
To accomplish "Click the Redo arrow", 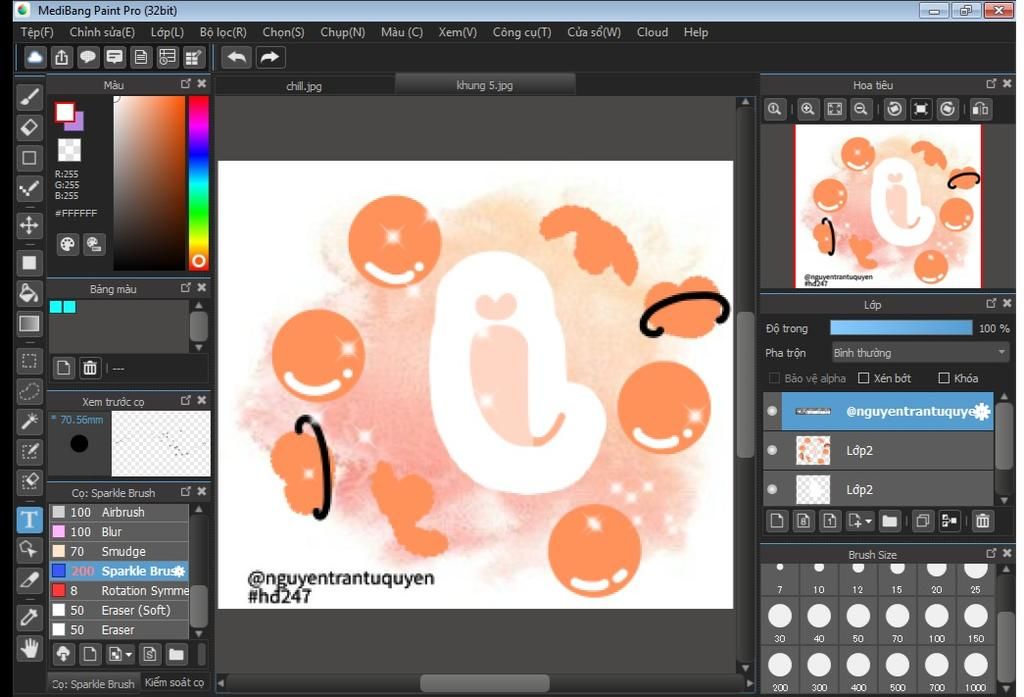I will (x=269, y=57).
